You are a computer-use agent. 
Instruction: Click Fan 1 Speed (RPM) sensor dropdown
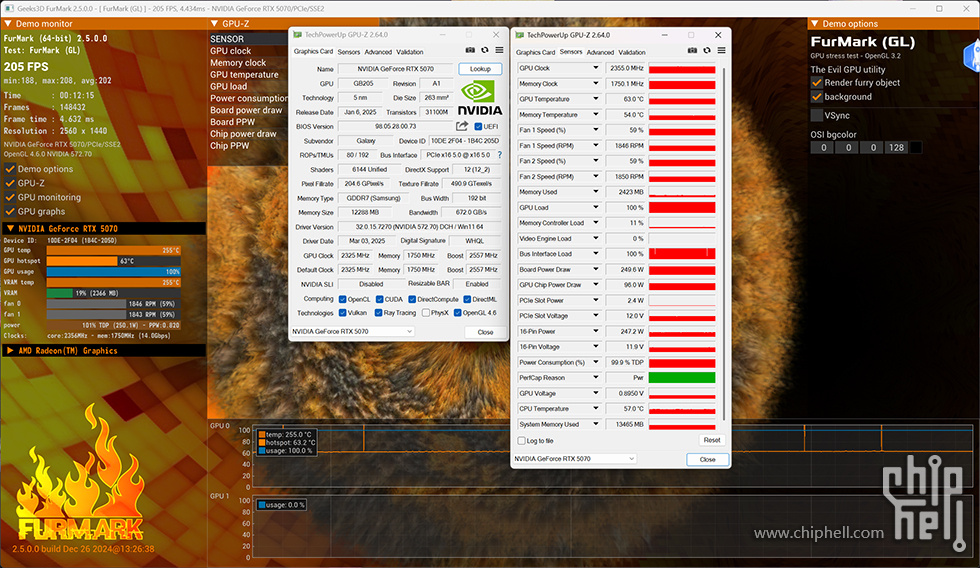[x=596, y=146]
